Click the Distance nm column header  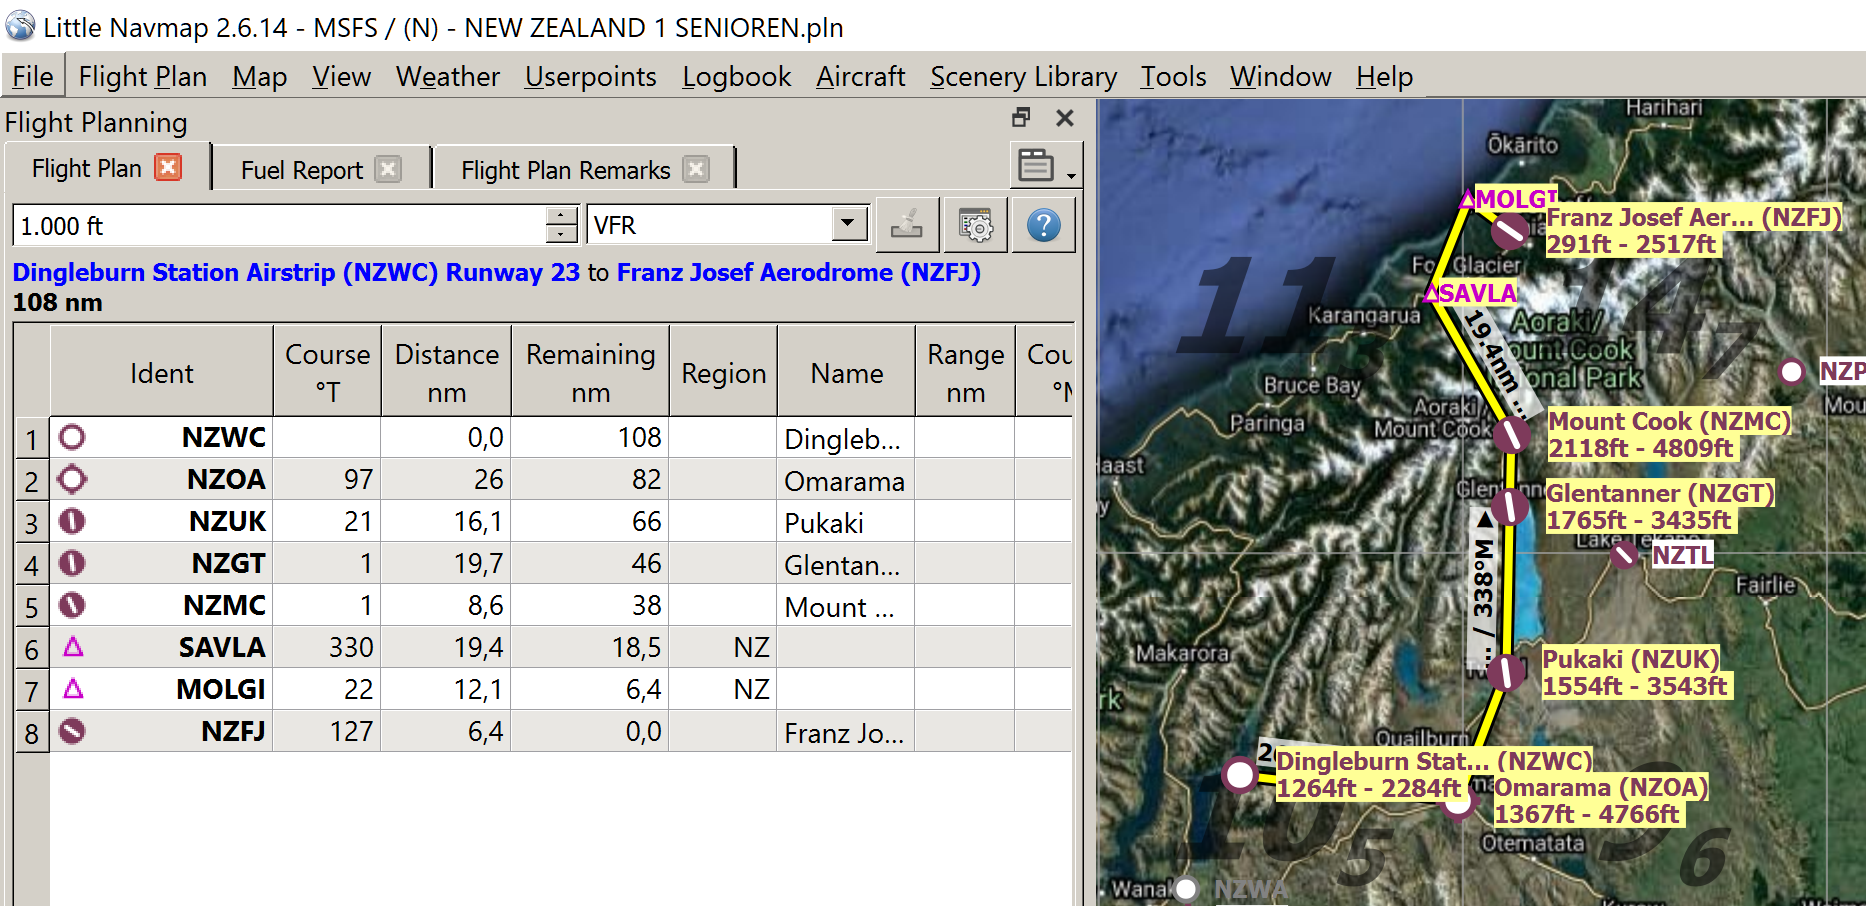click(446, 371)
